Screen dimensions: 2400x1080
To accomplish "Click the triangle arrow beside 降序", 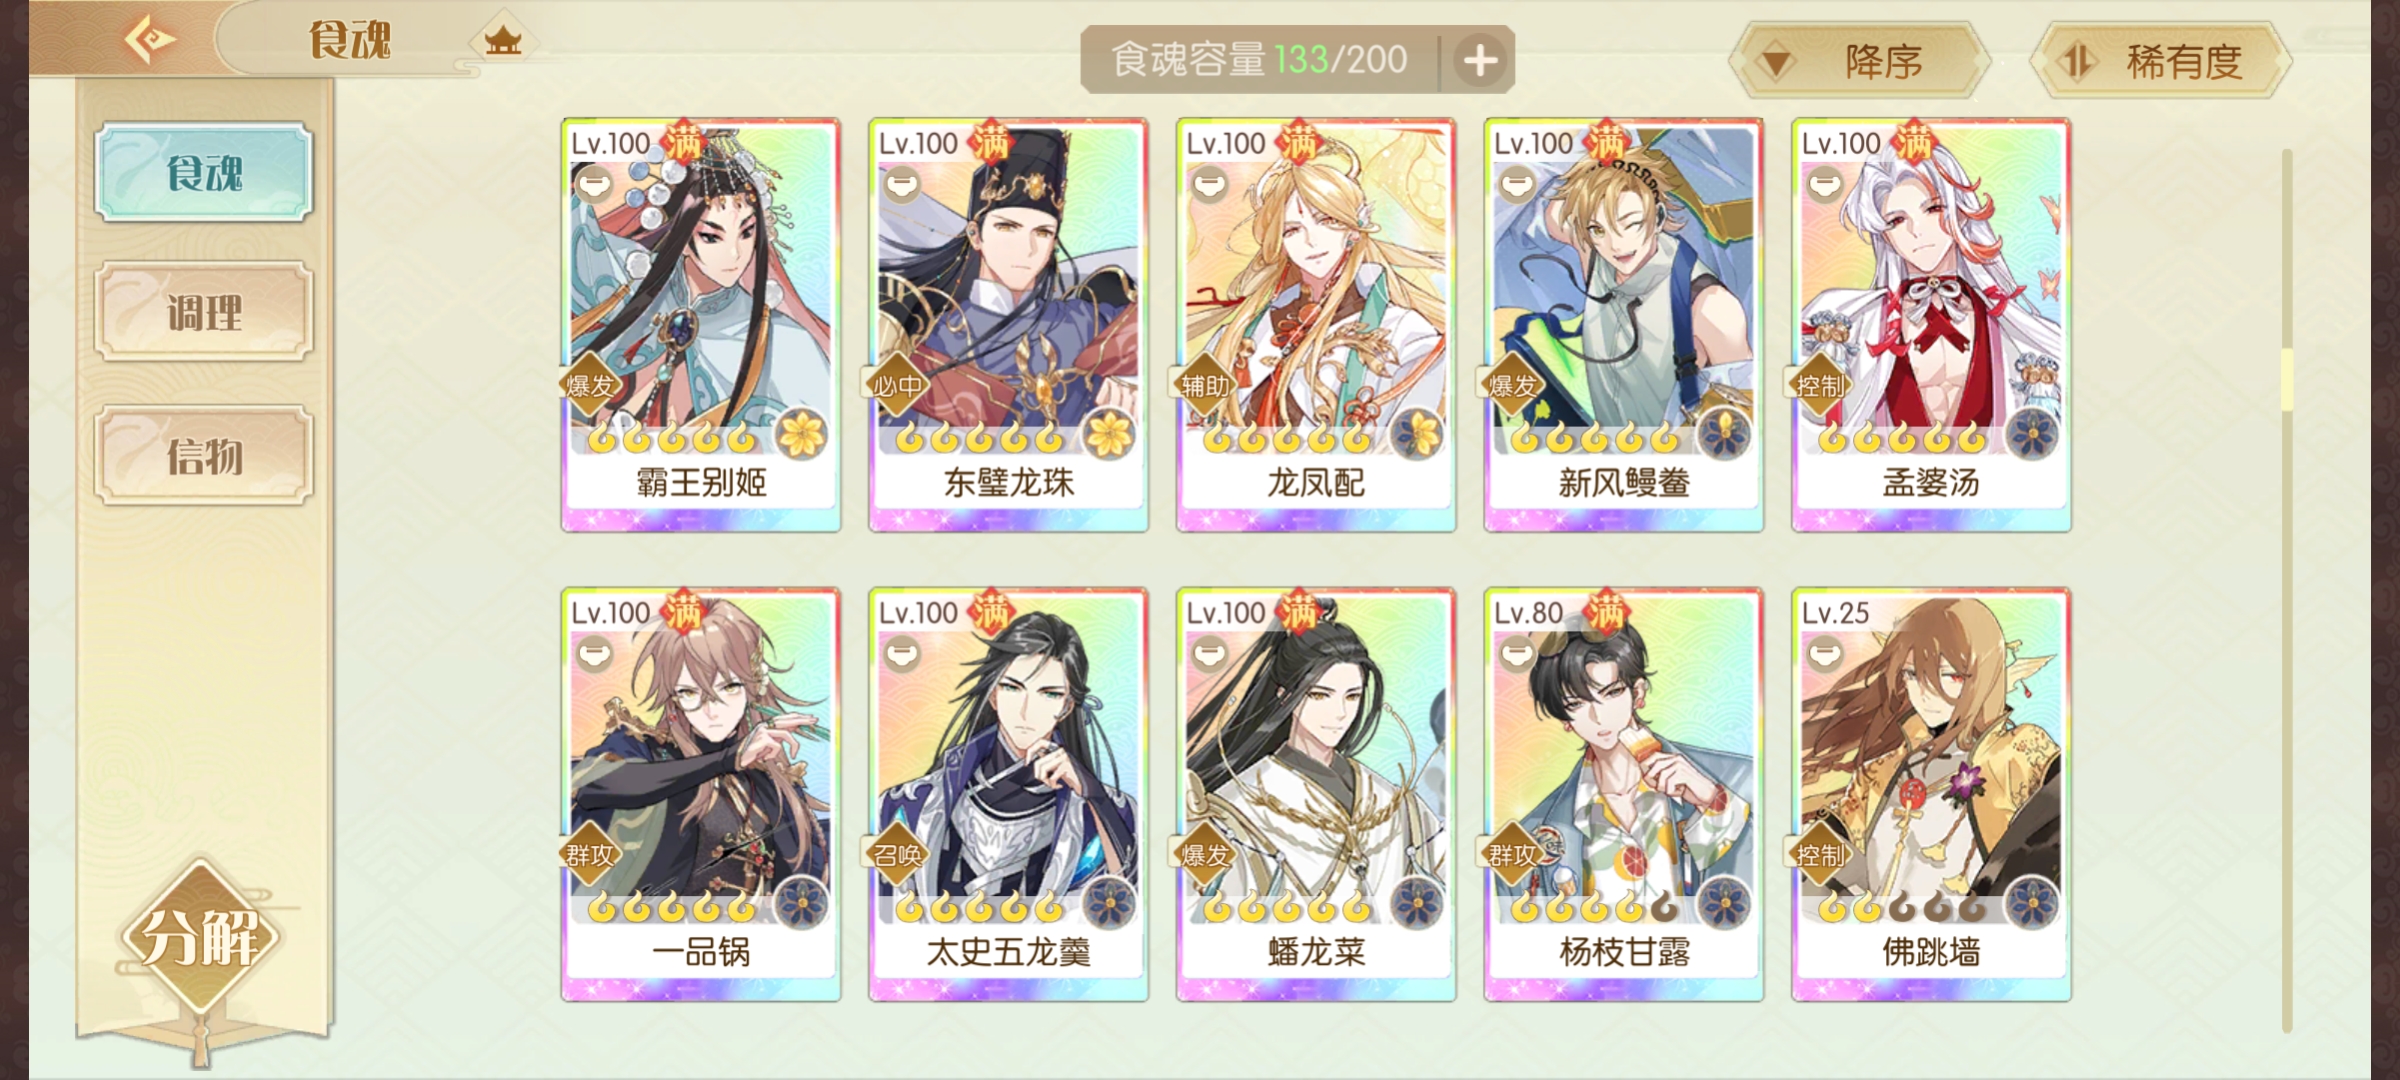I will [x=1775, y=63].
